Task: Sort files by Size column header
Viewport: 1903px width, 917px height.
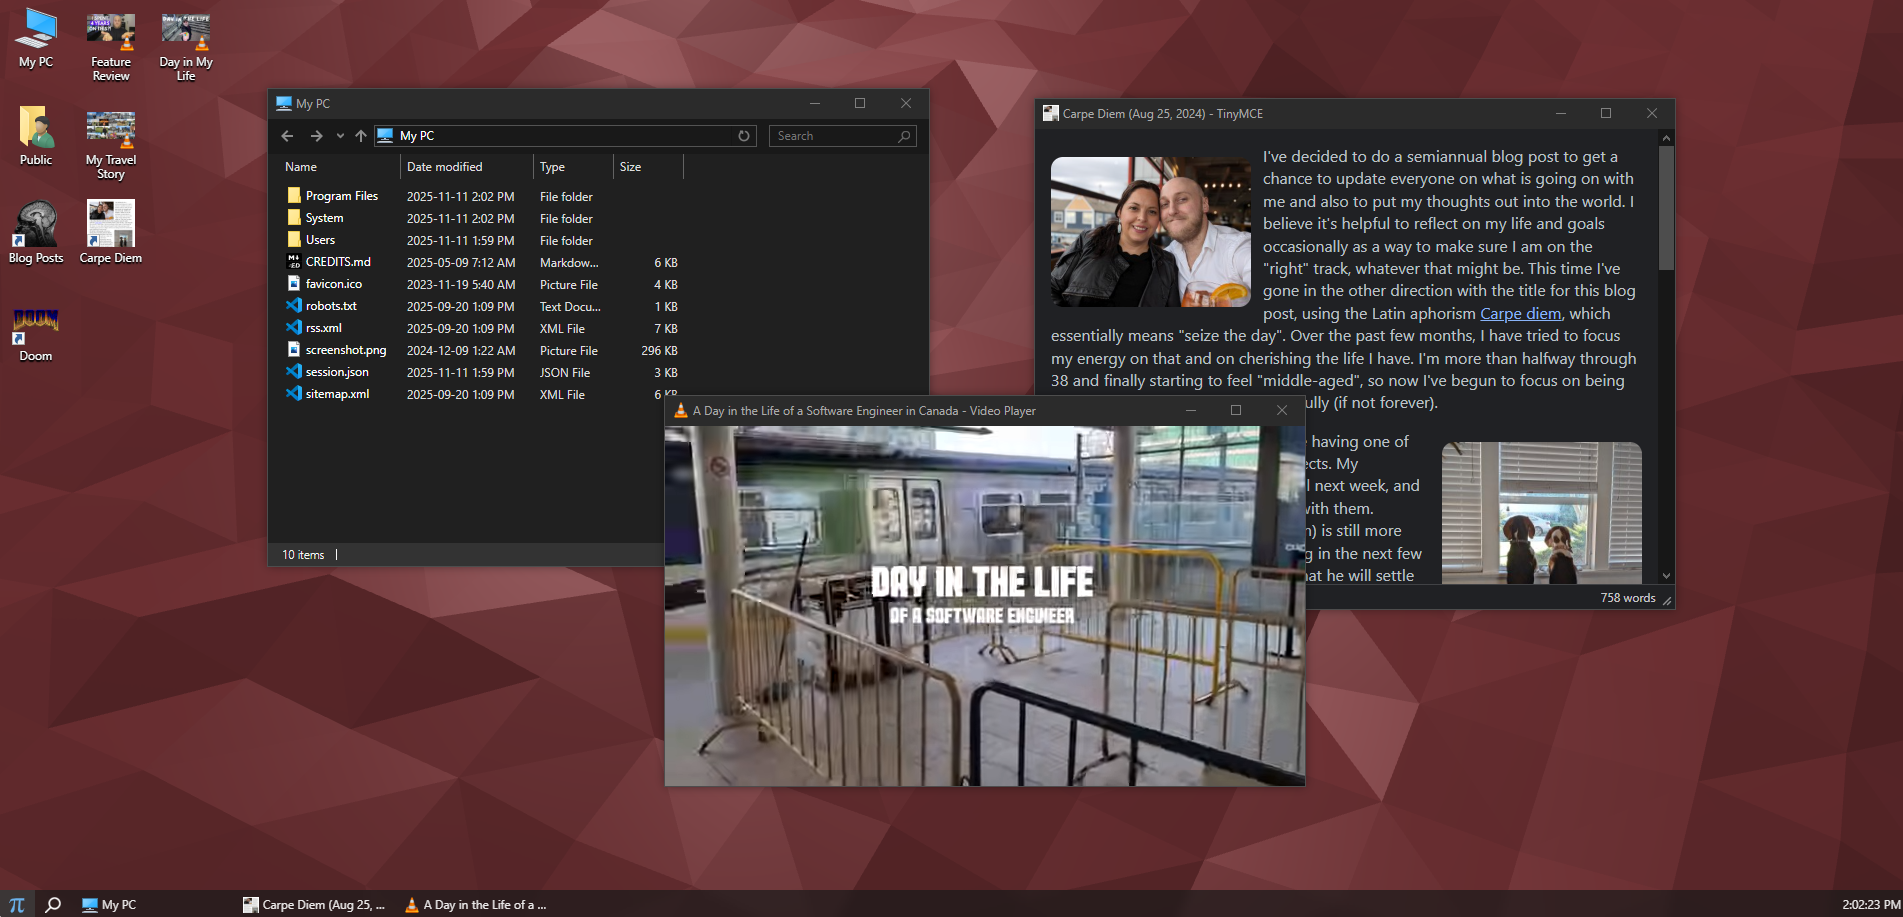Action: click(x=631, y=167)
